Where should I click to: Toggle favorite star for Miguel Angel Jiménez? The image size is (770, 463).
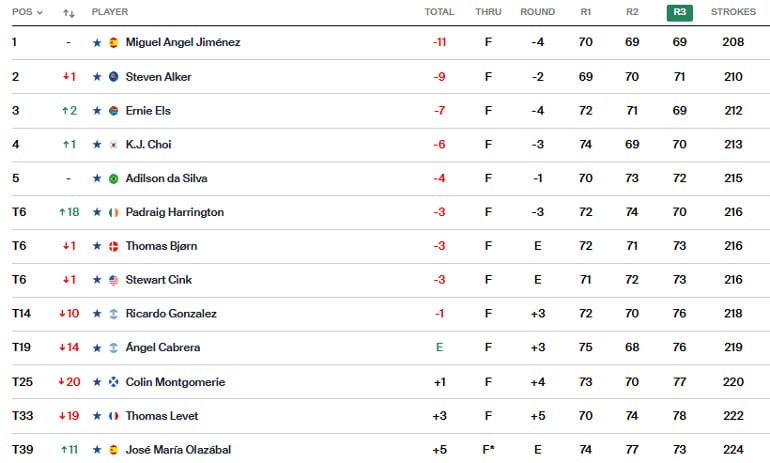[97, 43]
